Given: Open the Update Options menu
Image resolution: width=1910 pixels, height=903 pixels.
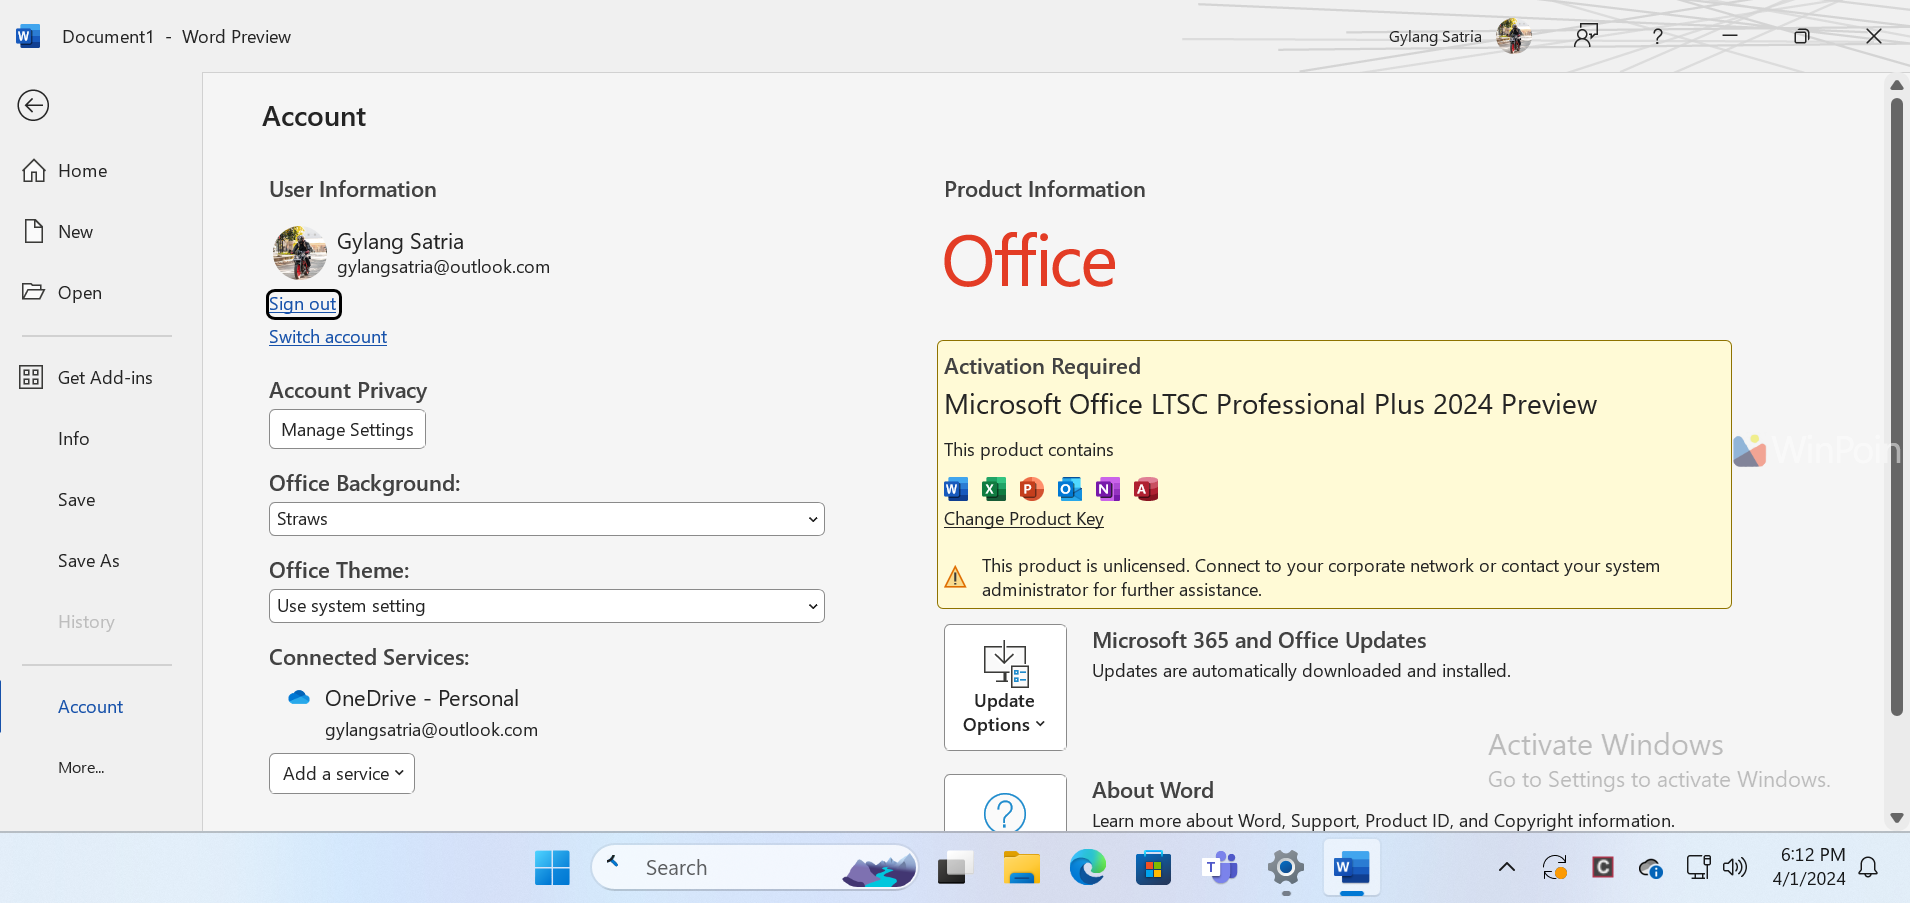Looking at the screenshot, I should click(x=1005, y=688).
